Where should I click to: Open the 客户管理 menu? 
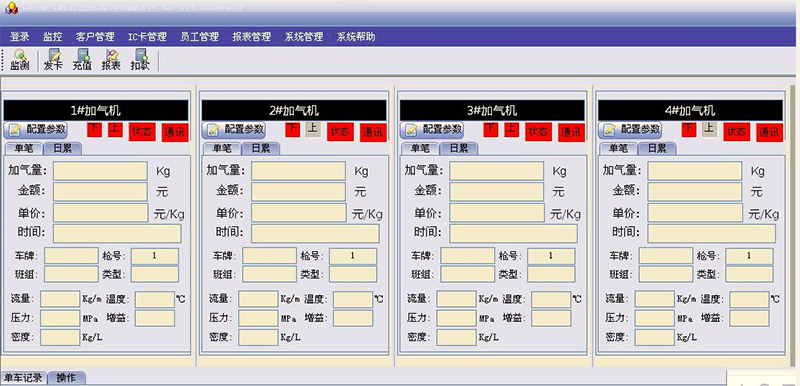(x=95, y=37)
